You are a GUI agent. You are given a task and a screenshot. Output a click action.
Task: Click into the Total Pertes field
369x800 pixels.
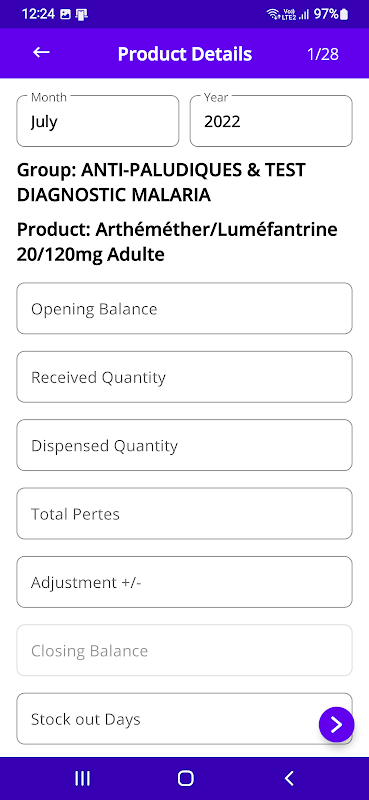(x=184, y=514)
